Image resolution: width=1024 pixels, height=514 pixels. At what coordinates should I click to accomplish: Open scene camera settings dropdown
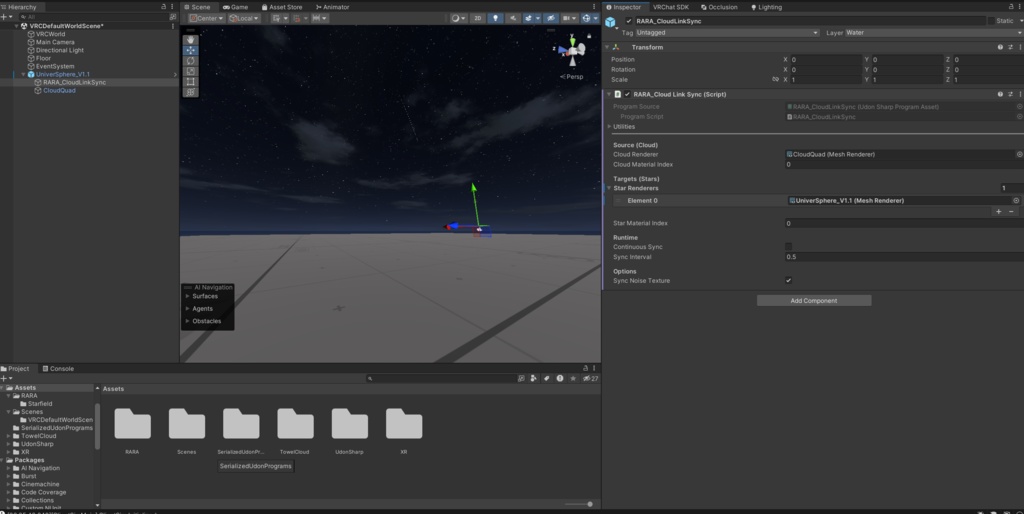pyautogui.click(x=569, y=18)
